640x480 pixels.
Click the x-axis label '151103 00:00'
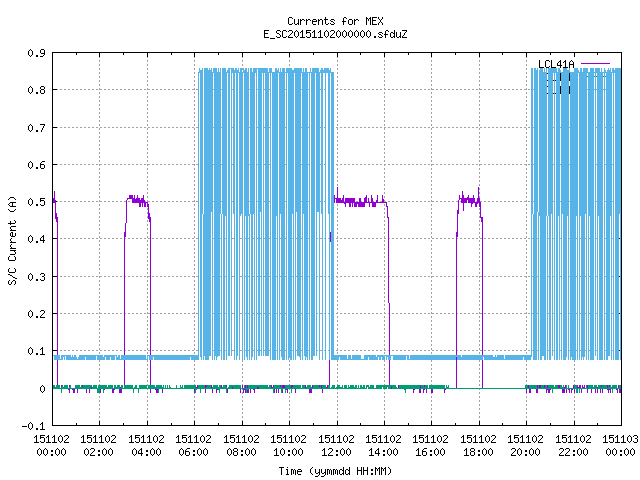click(x=620, y=446)
